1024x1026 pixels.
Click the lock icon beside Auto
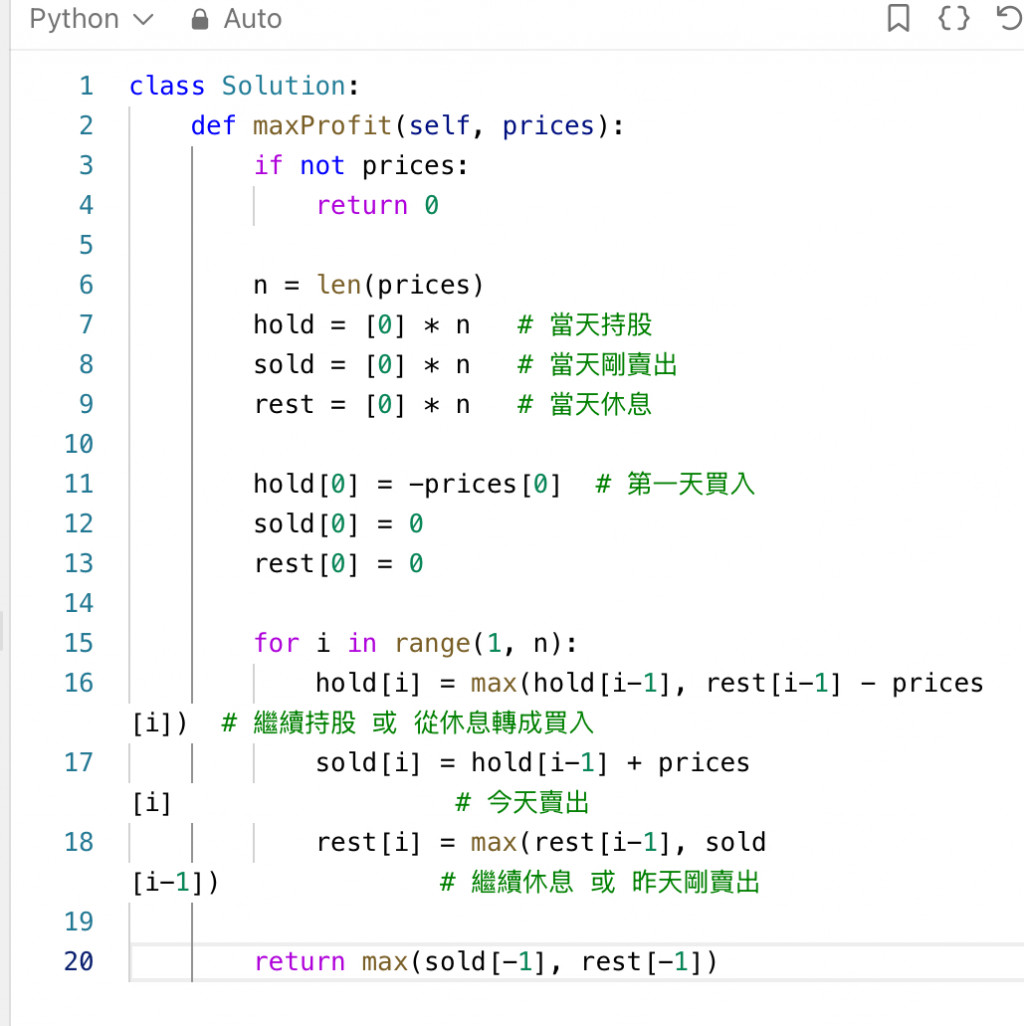click(200, 19)
